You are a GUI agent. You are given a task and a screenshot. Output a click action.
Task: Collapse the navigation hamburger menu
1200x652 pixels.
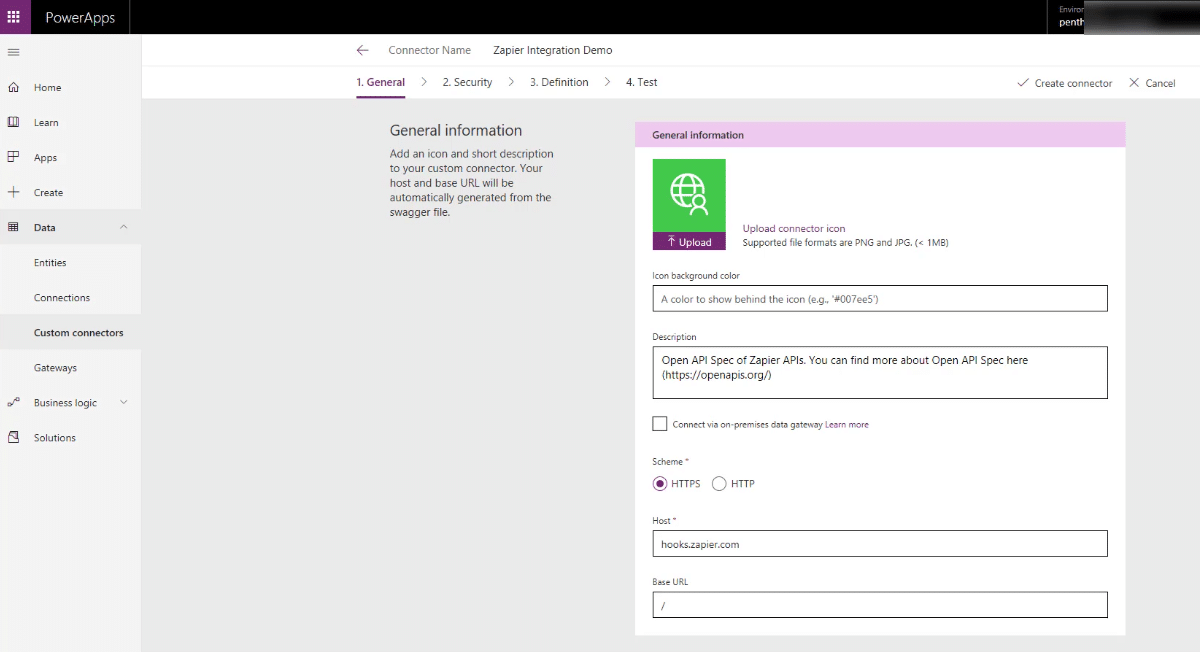14,52
